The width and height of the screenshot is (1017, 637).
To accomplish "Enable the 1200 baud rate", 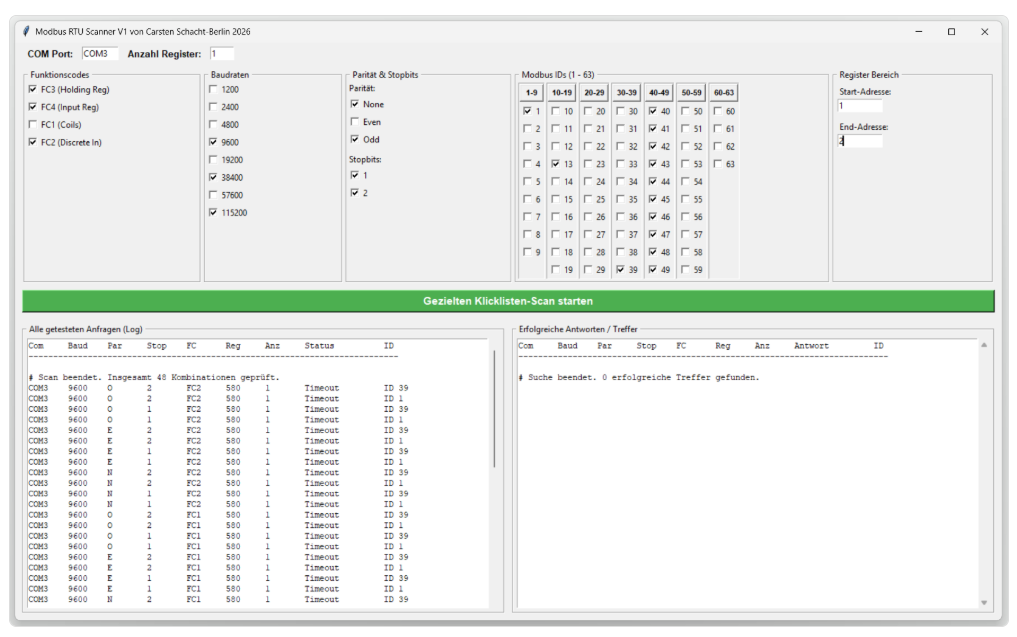I will [213, 90].
